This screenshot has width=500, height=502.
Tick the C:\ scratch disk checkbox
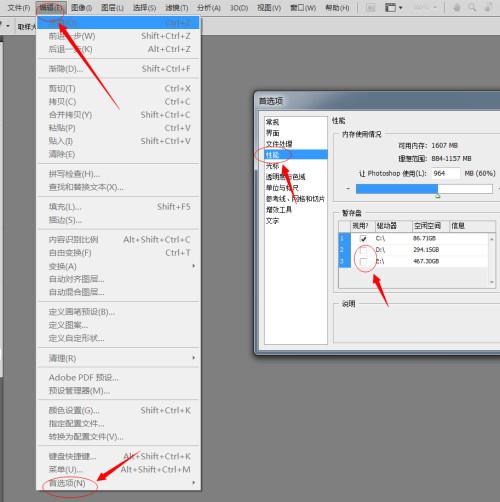point(363,238)
